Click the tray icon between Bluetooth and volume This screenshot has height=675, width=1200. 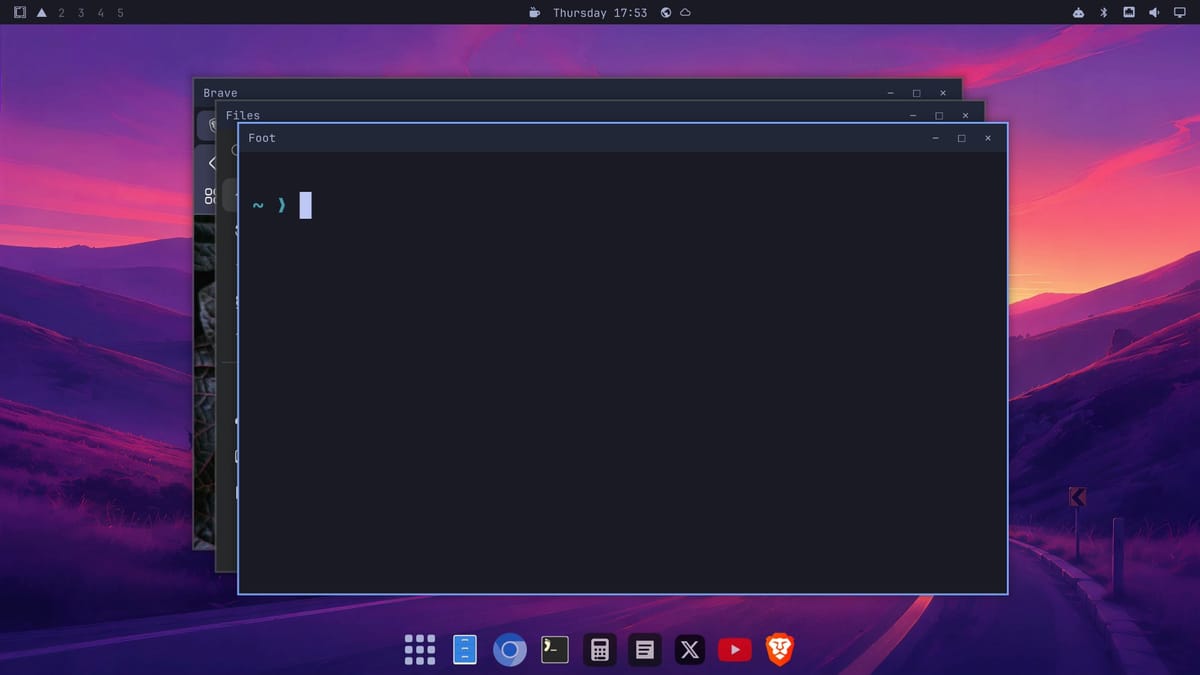point(1129,13)
